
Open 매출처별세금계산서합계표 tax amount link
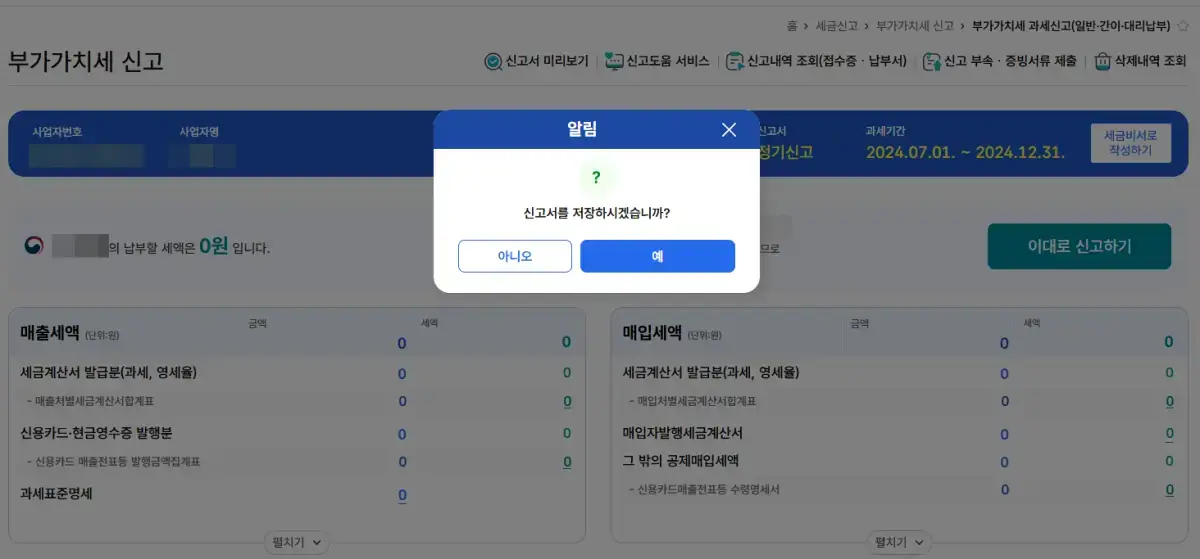tap(567, 402)
